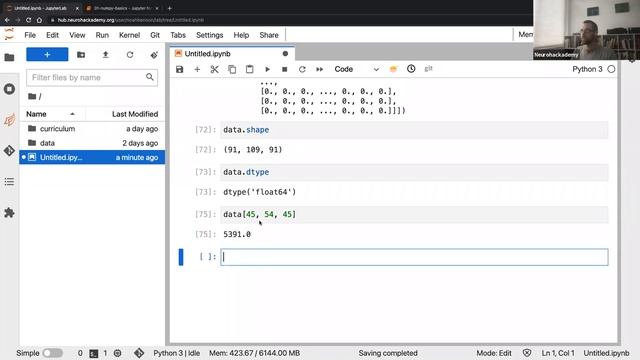Open the Help menu
640x360 pixels.
click(241, 35)
